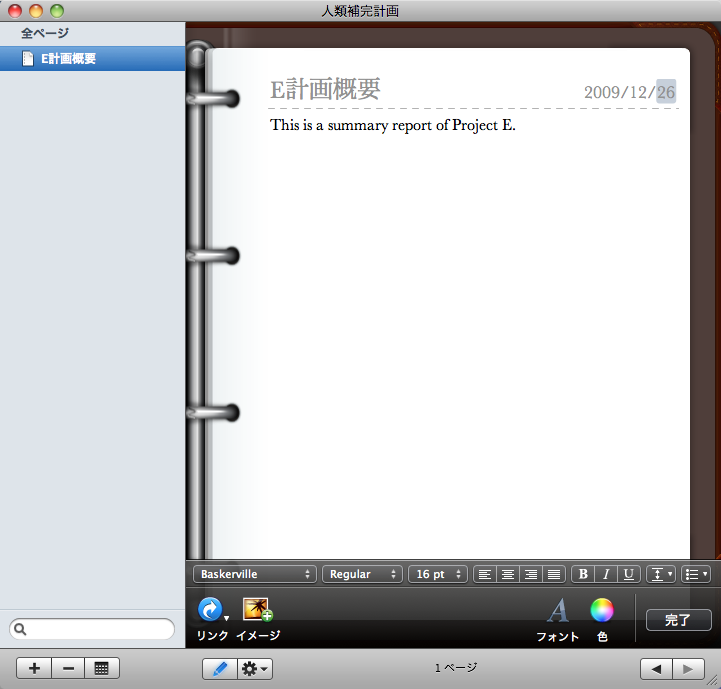The width and height of the screenshot is (721, 689).
Task: Click in the sidebar search field
Action: (92, 629)
